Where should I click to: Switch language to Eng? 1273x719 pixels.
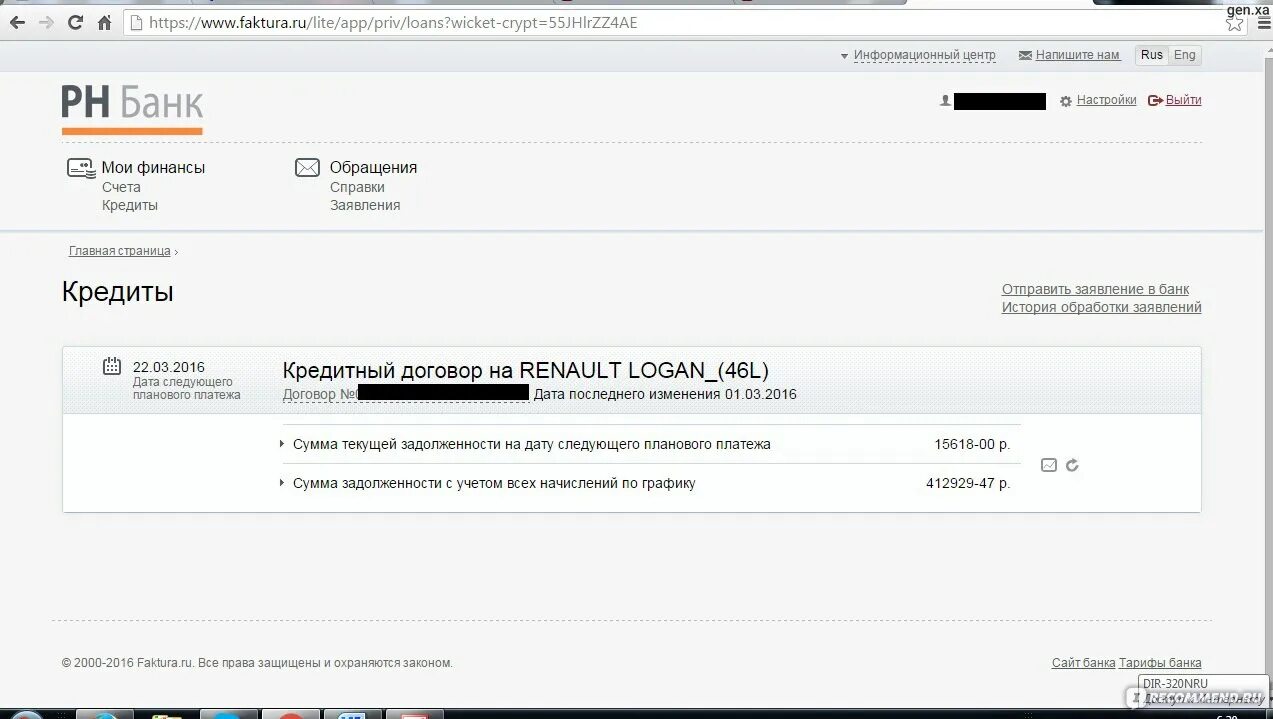click(x=1185, y=55)
